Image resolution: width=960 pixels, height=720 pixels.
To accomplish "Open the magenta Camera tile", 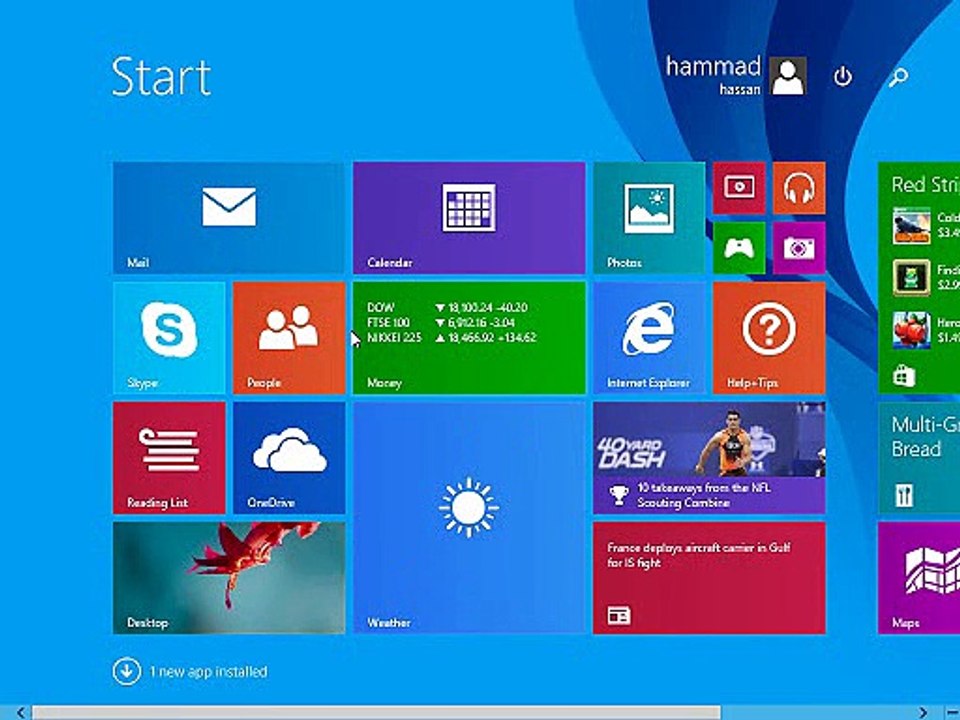I will 799,248.
